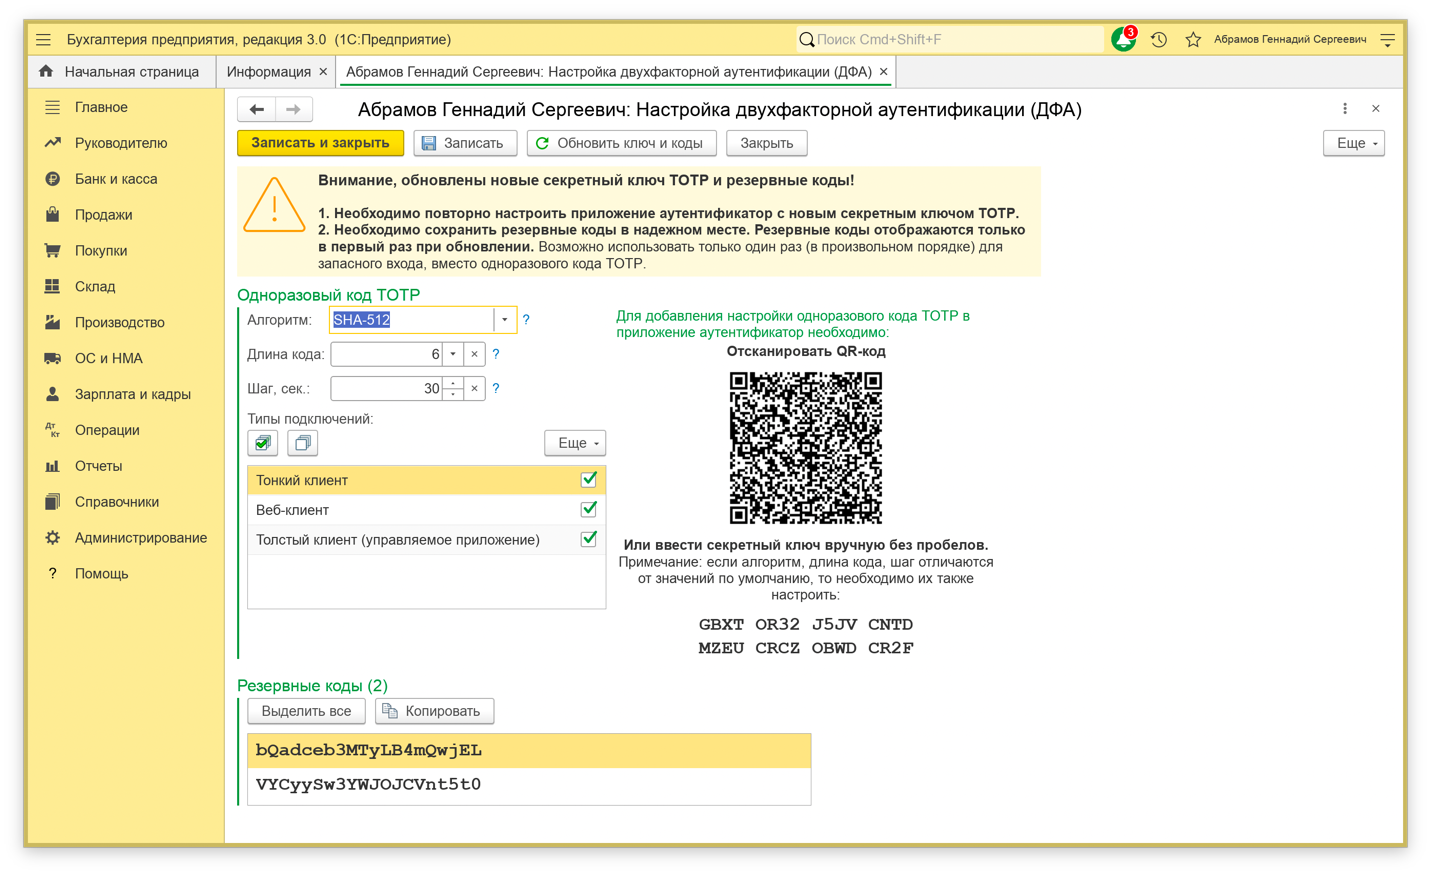
Task: Open the top-right Еще dropdown
Action: click(x=1354, y=143)
